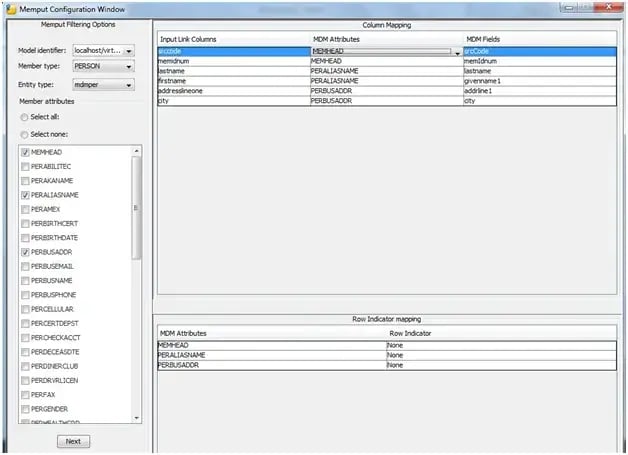
Task: Click the Next button
Action: point(73,441)
